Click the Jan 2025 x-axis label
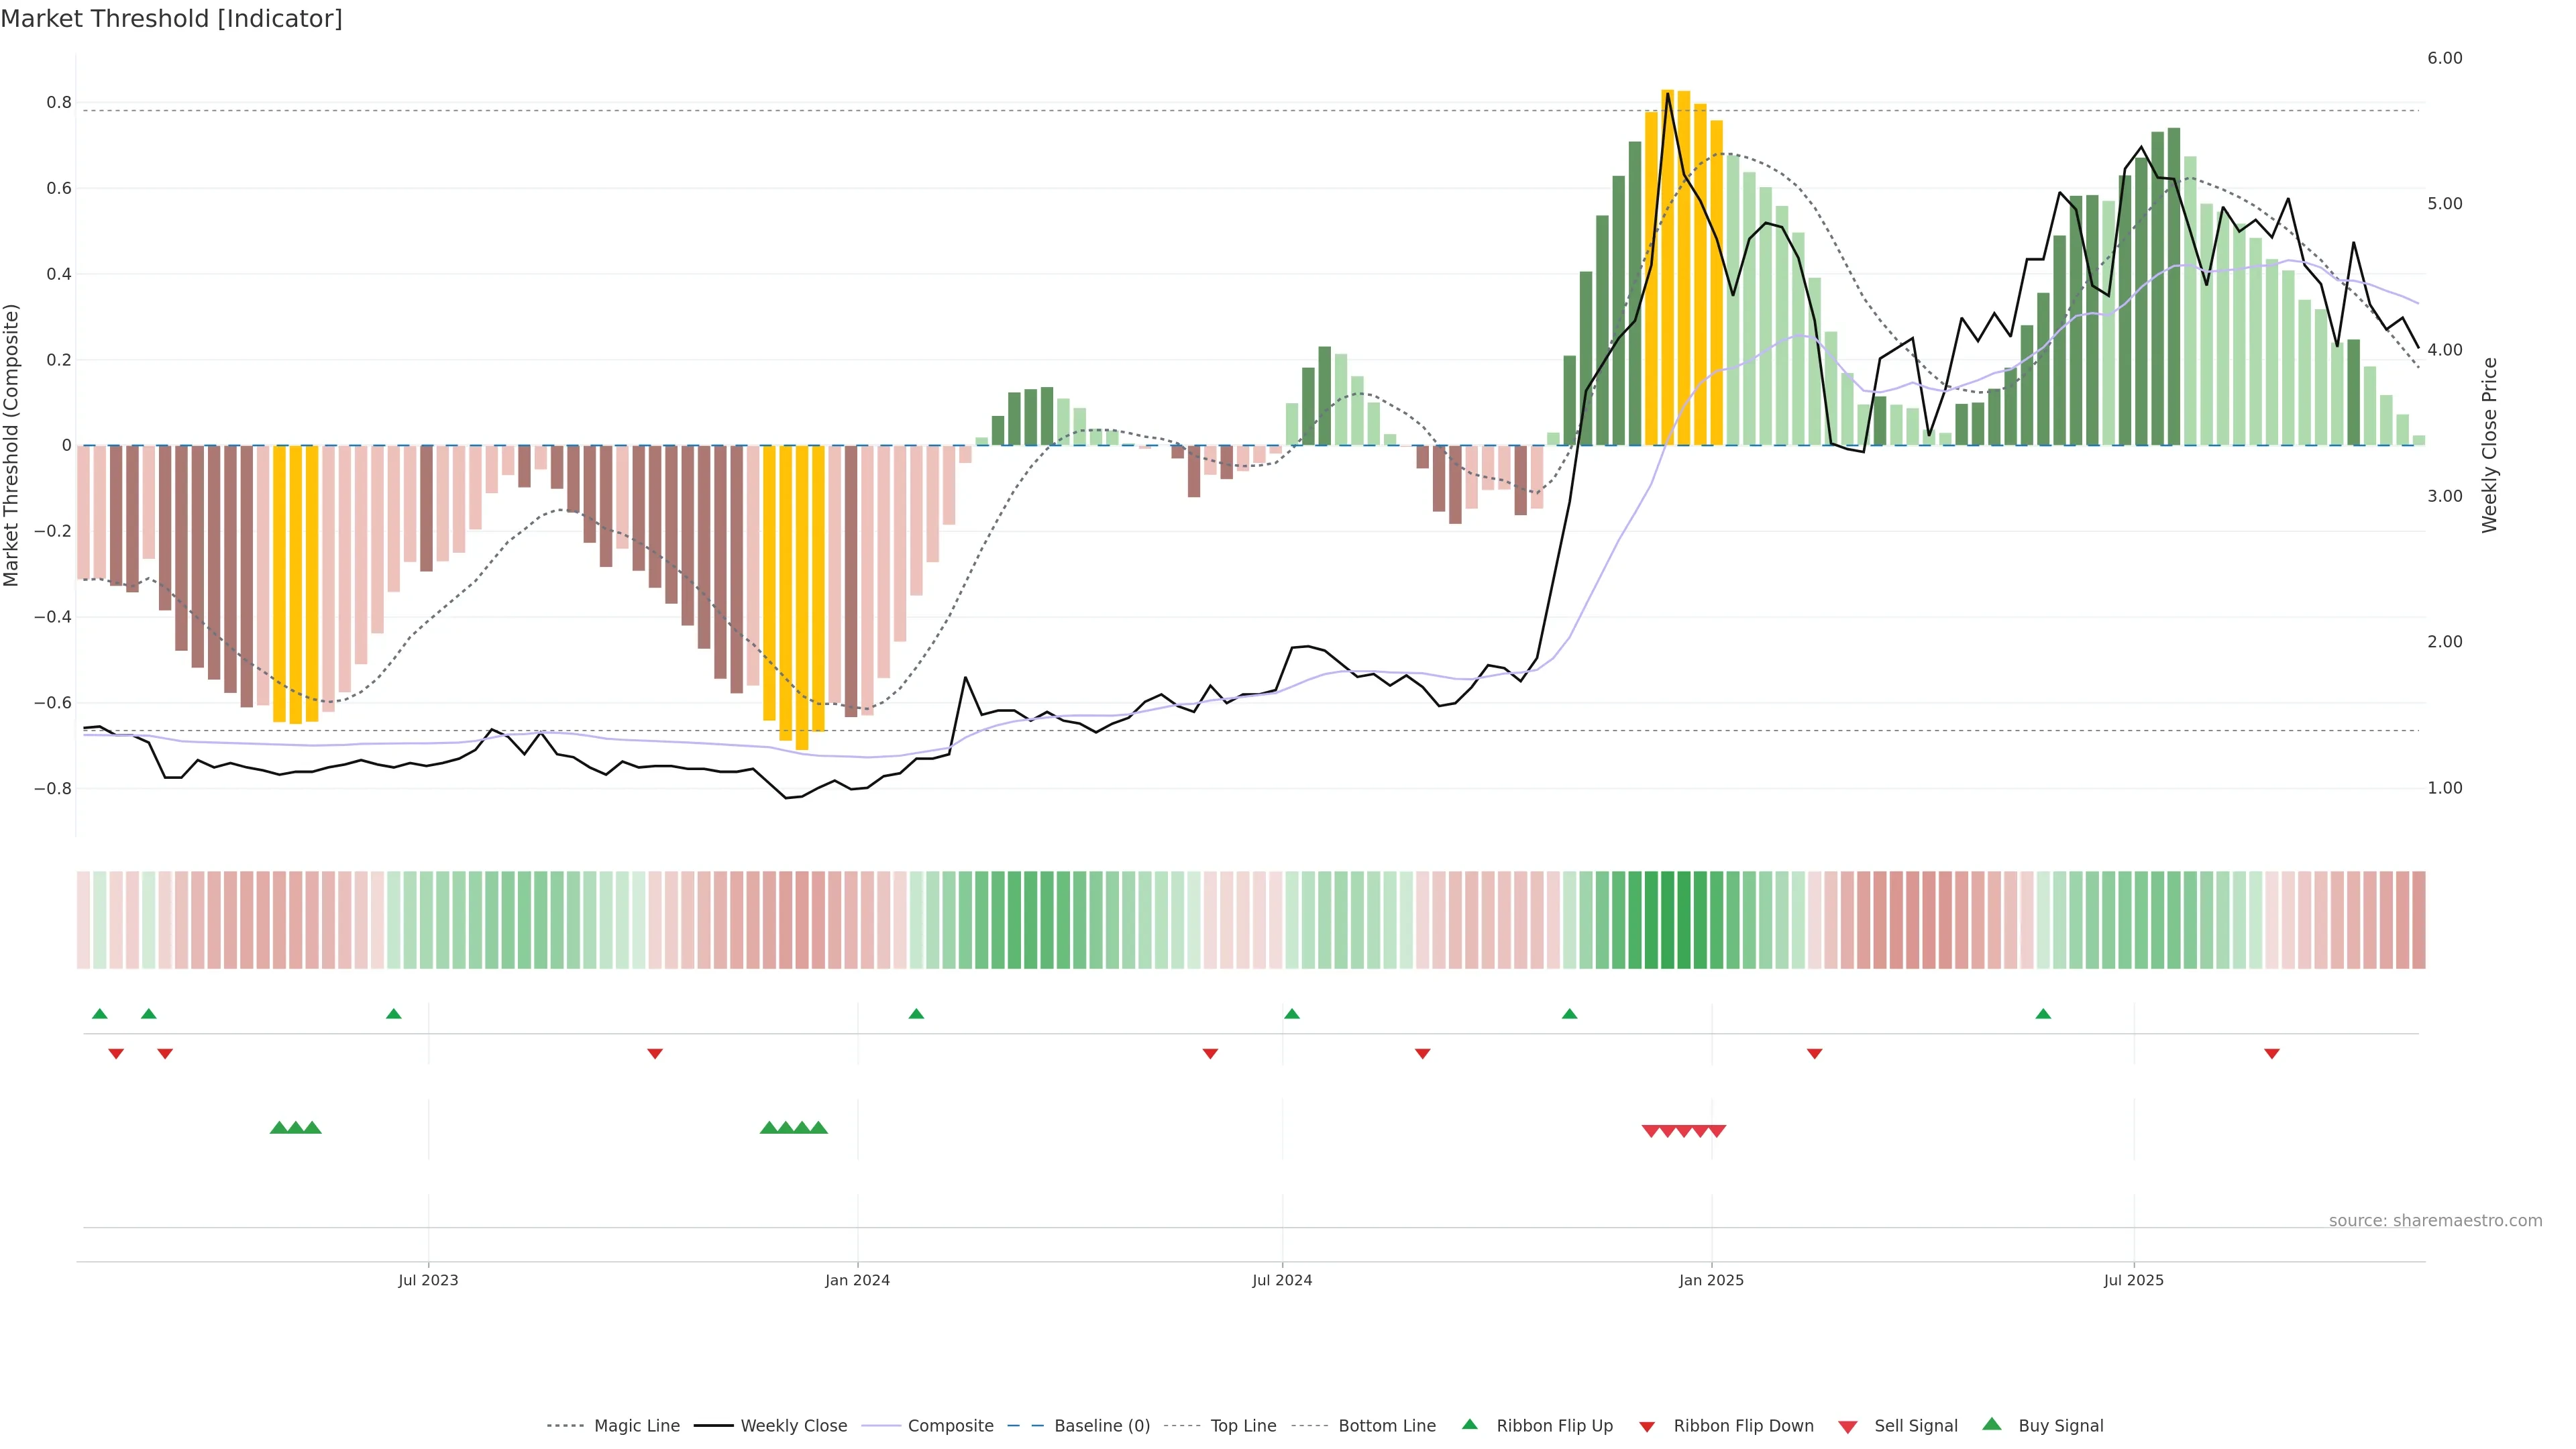 [x=1710, y=1280]
